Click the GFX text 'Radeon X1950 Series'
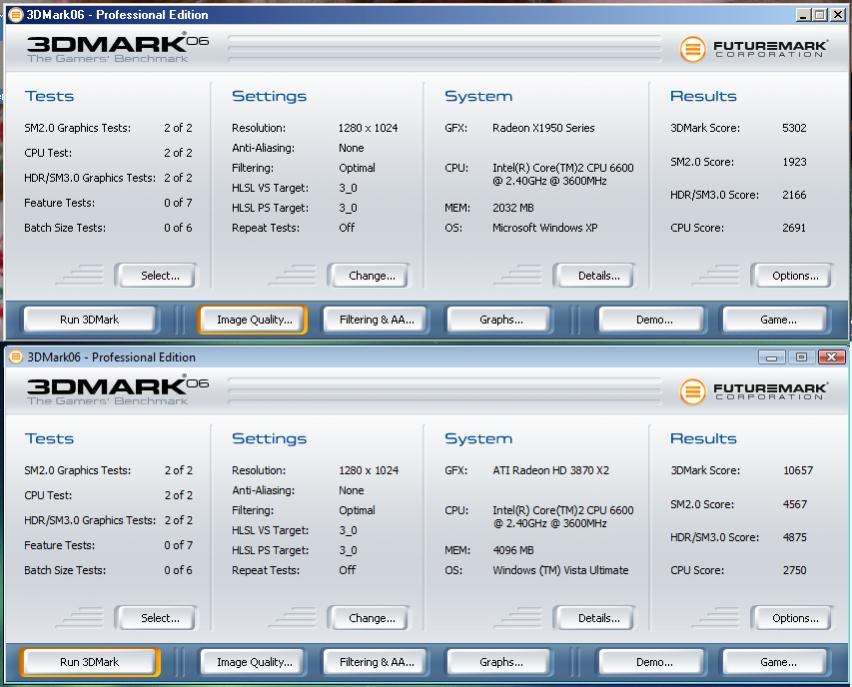The image size is (852, 687). (x=543, y=128)
